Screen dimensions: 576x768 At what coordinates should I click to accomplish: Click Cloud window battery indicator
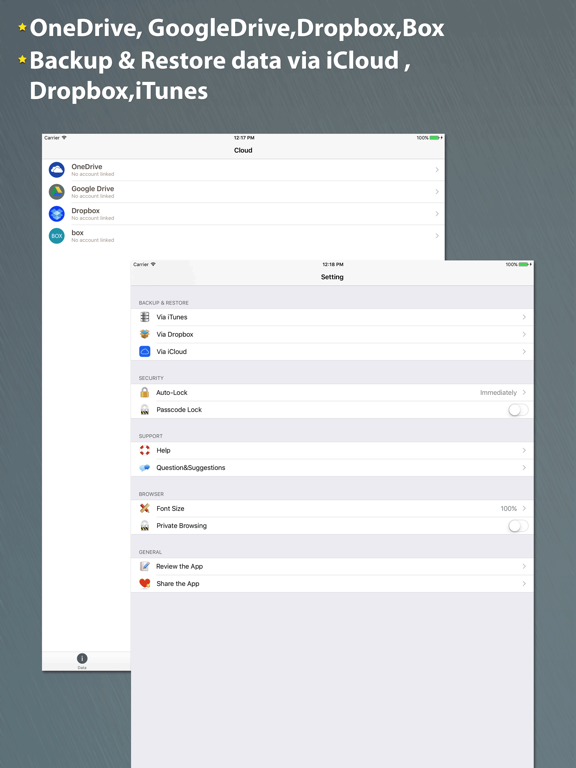(436, 138)
